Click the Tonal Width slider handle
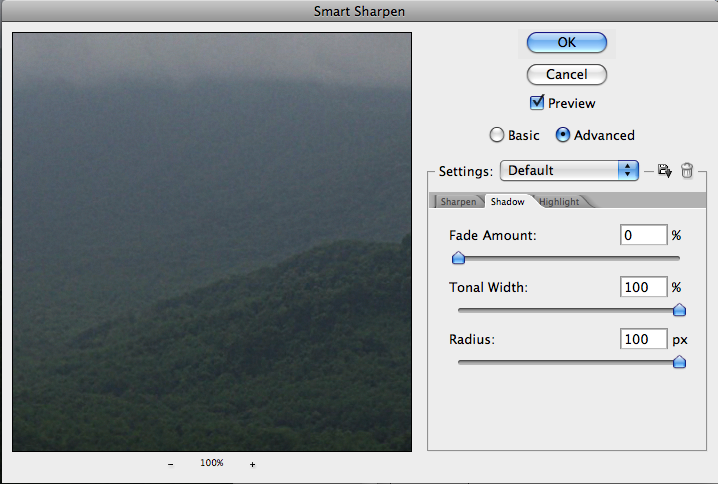 coord(679,310)
